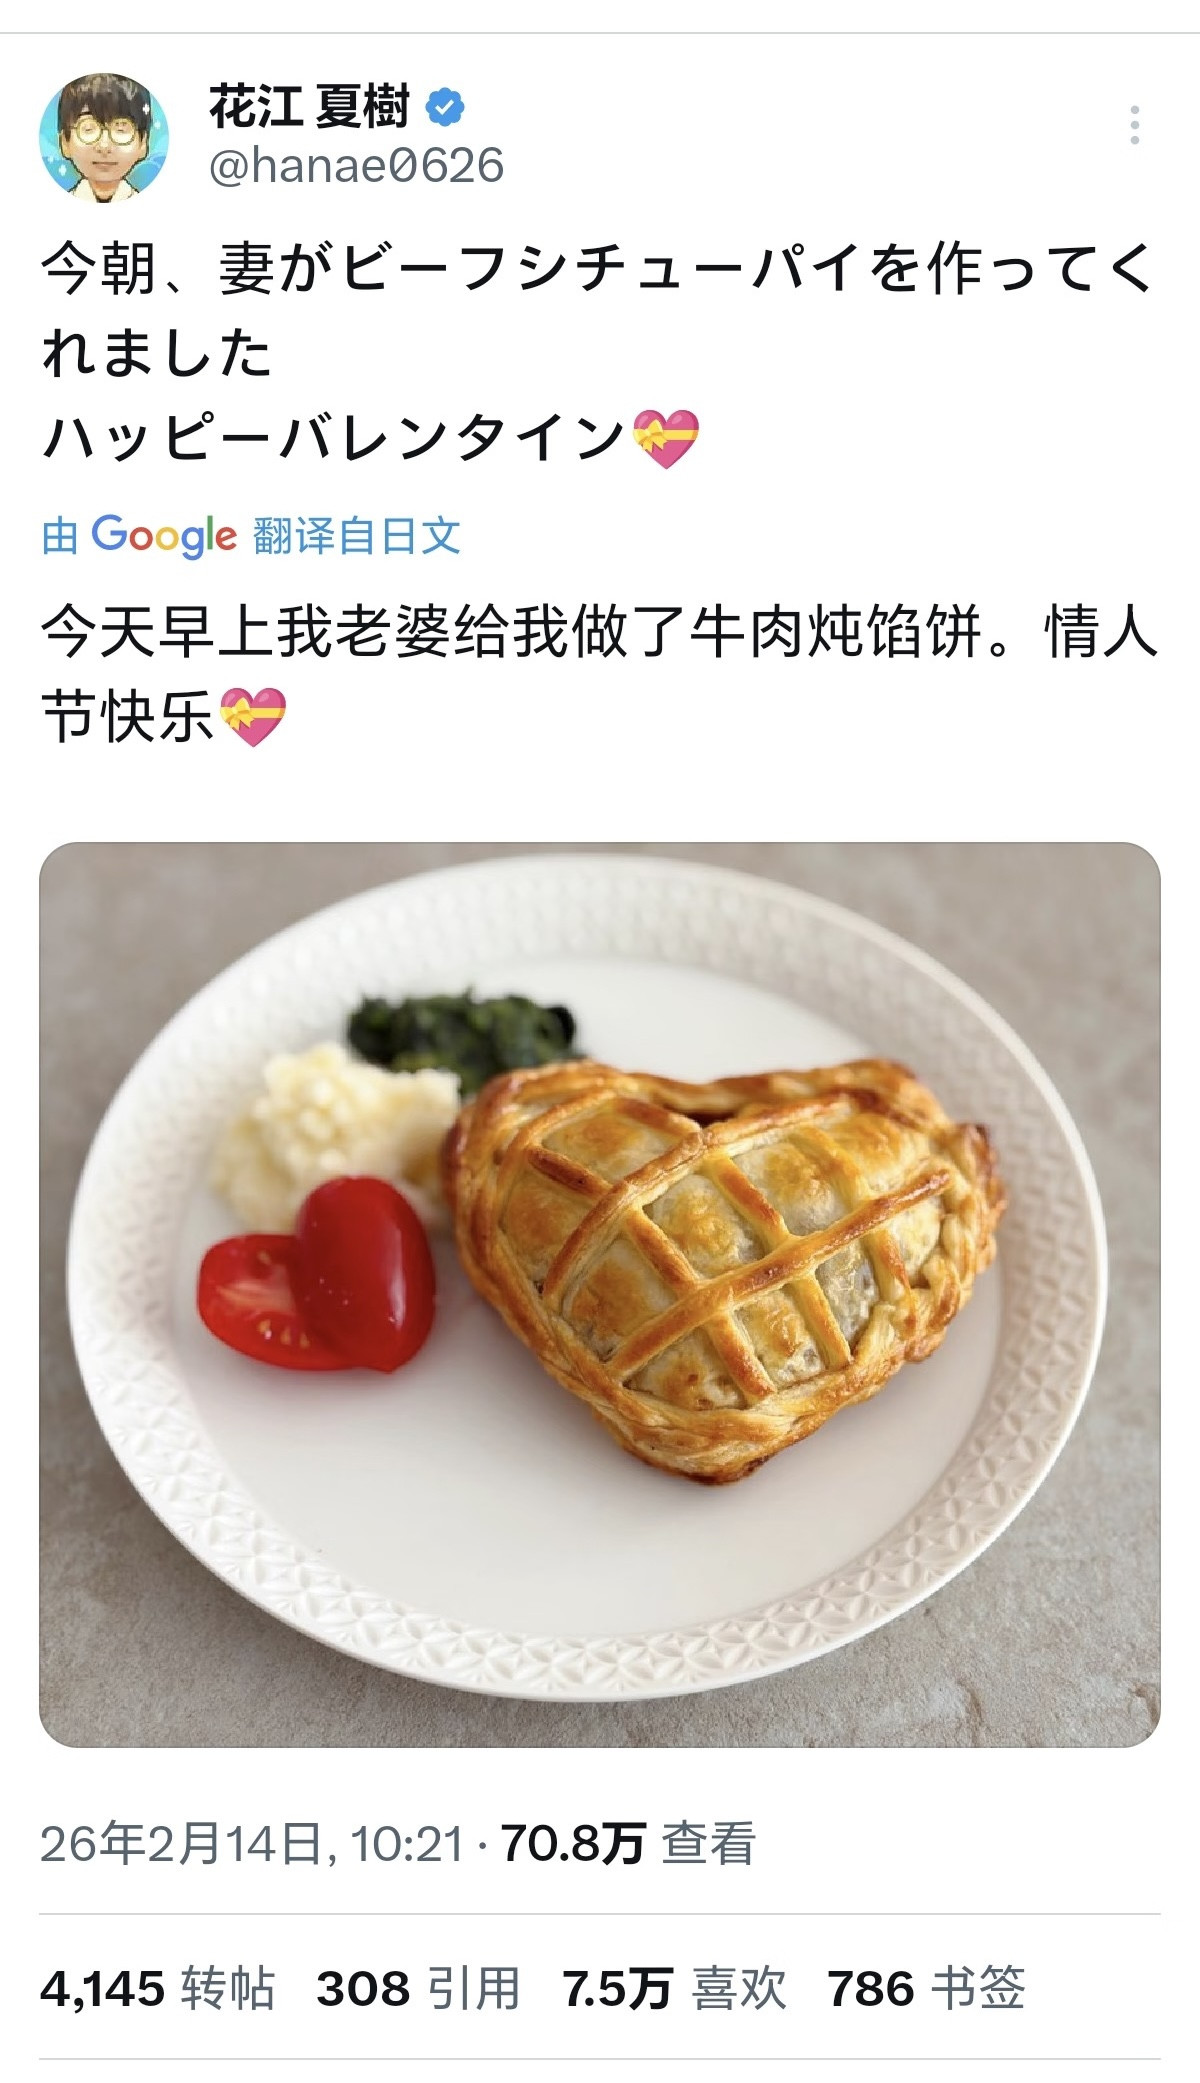Click the 由 text before Google logo

click(x=60, y=537)
